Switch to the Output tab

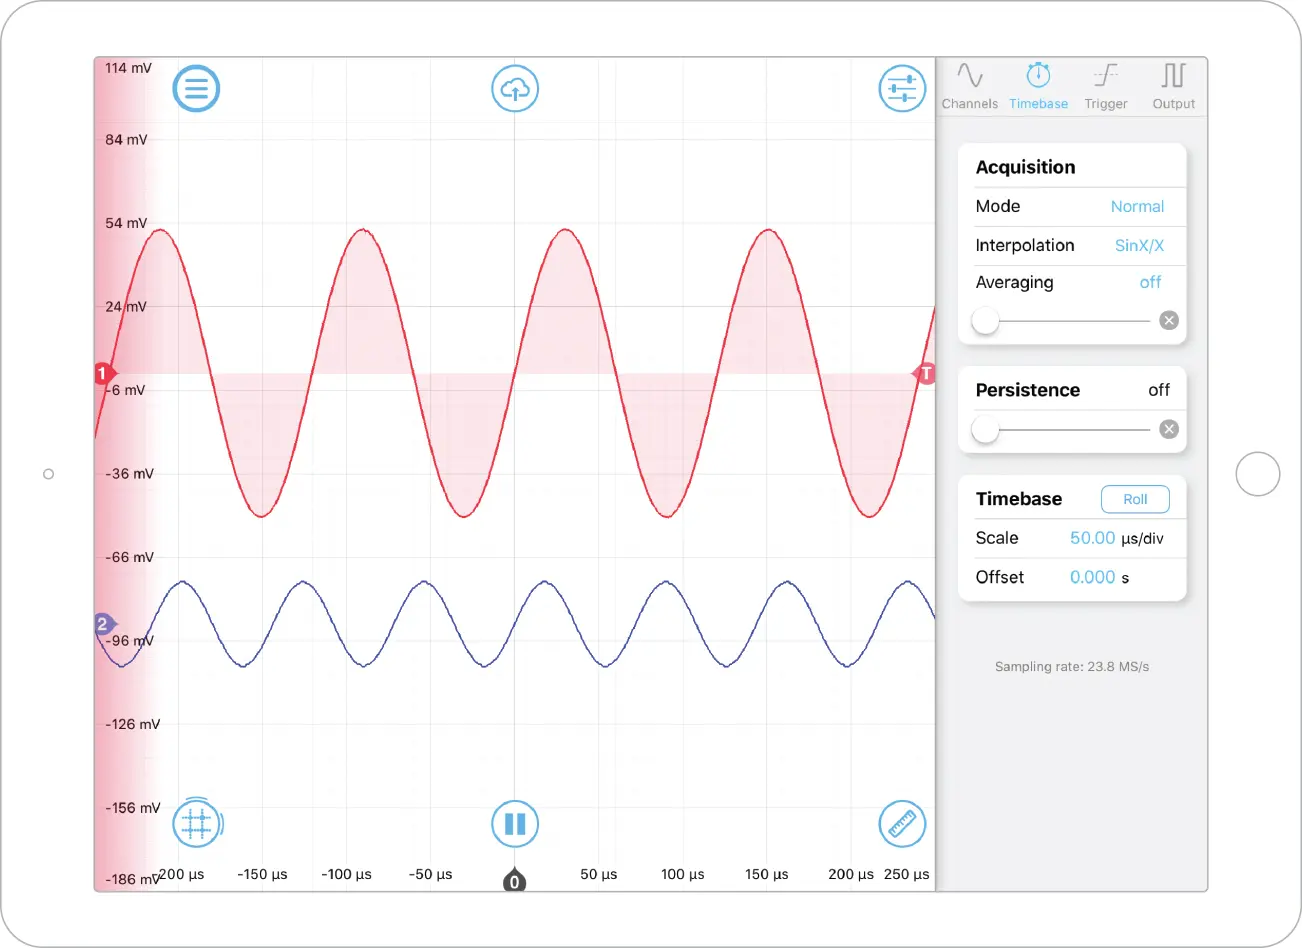(1173, 86)
